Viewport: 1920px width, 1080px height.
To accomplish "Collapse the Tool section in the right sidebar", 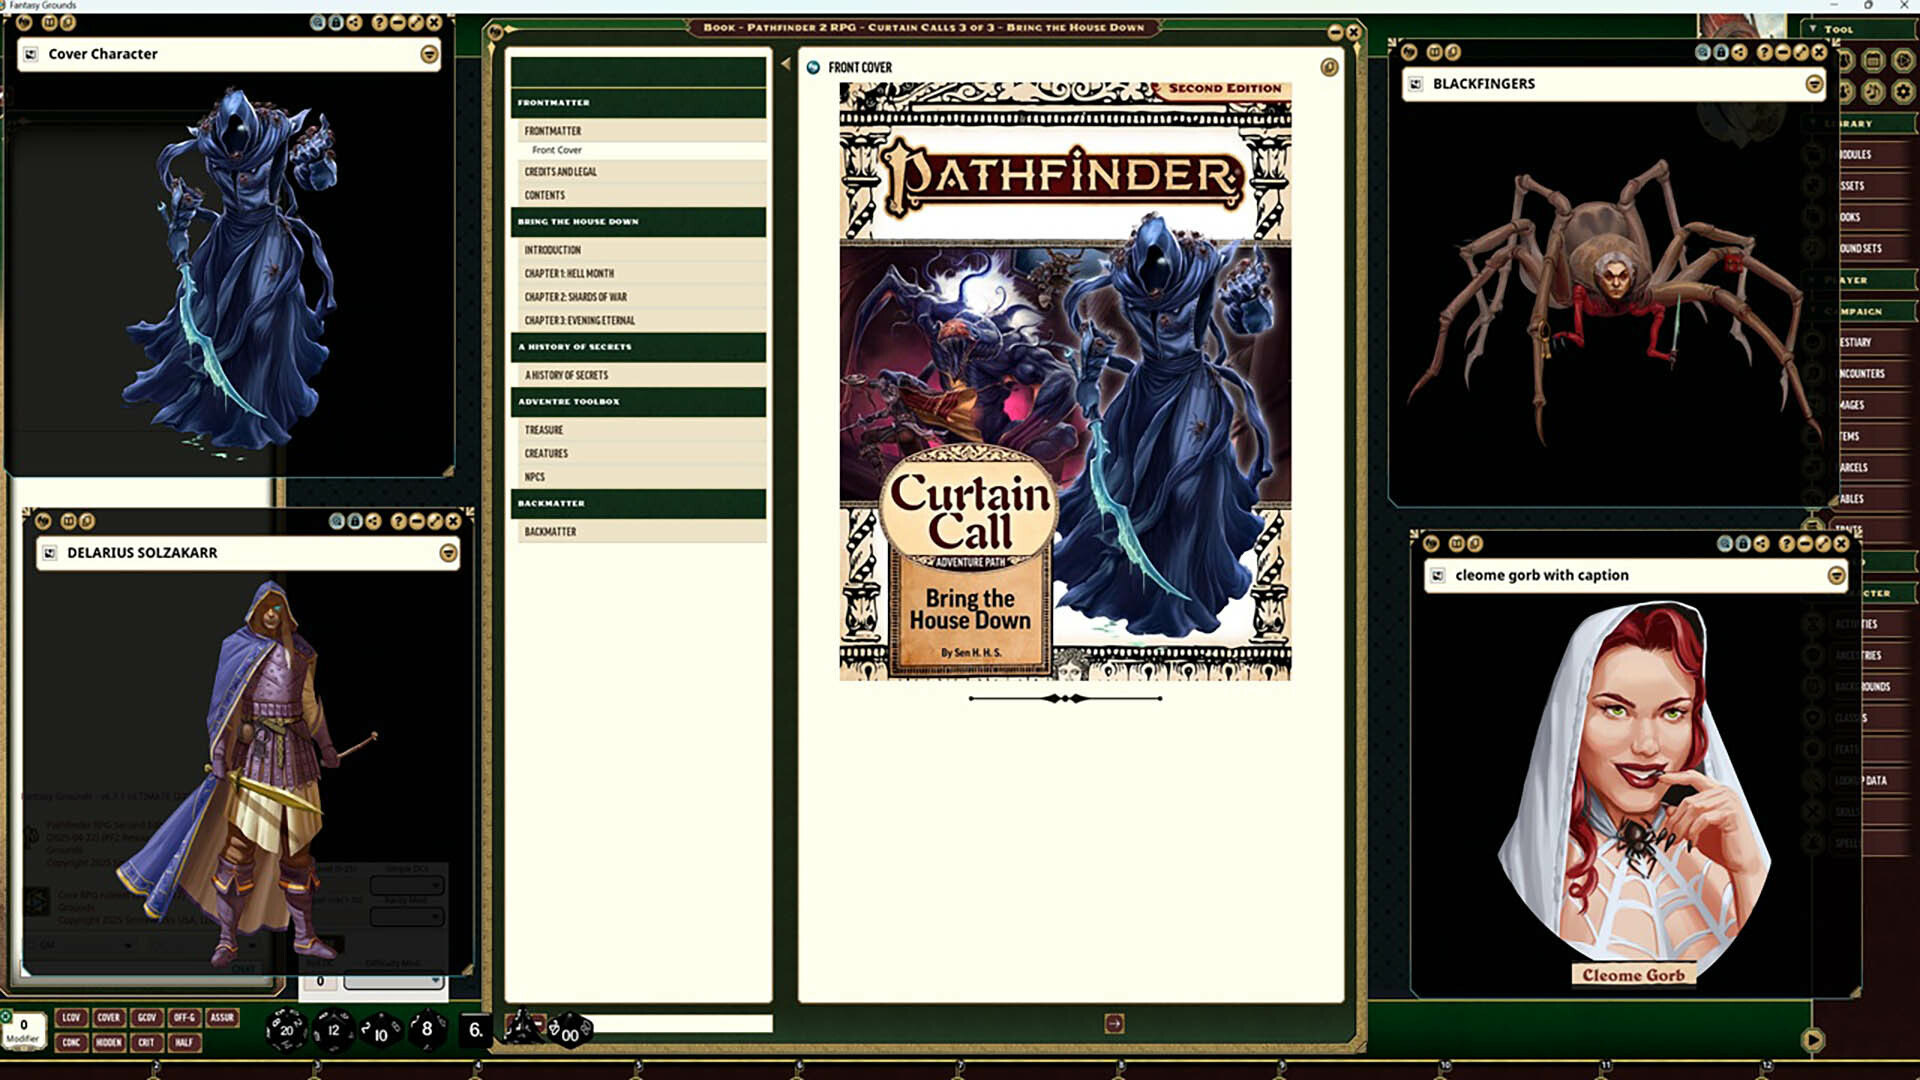I will point(1814,29).
